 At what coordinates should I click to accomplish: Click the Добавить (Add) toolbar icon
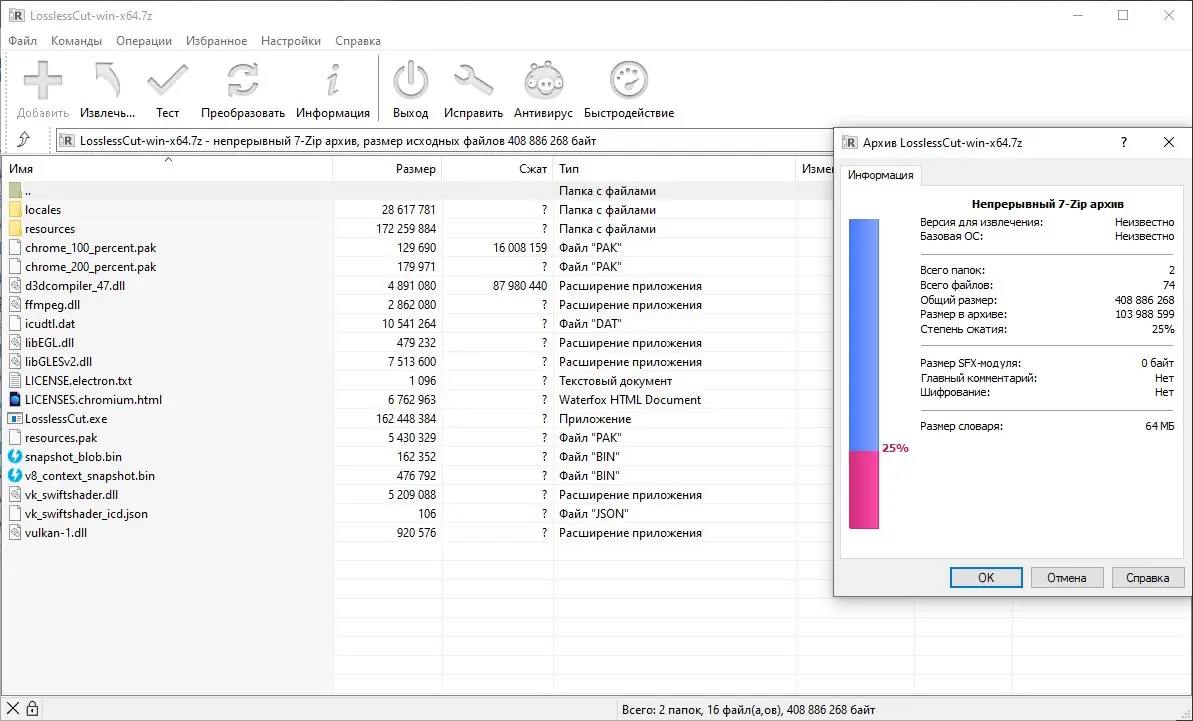click(x=43, y=81)
